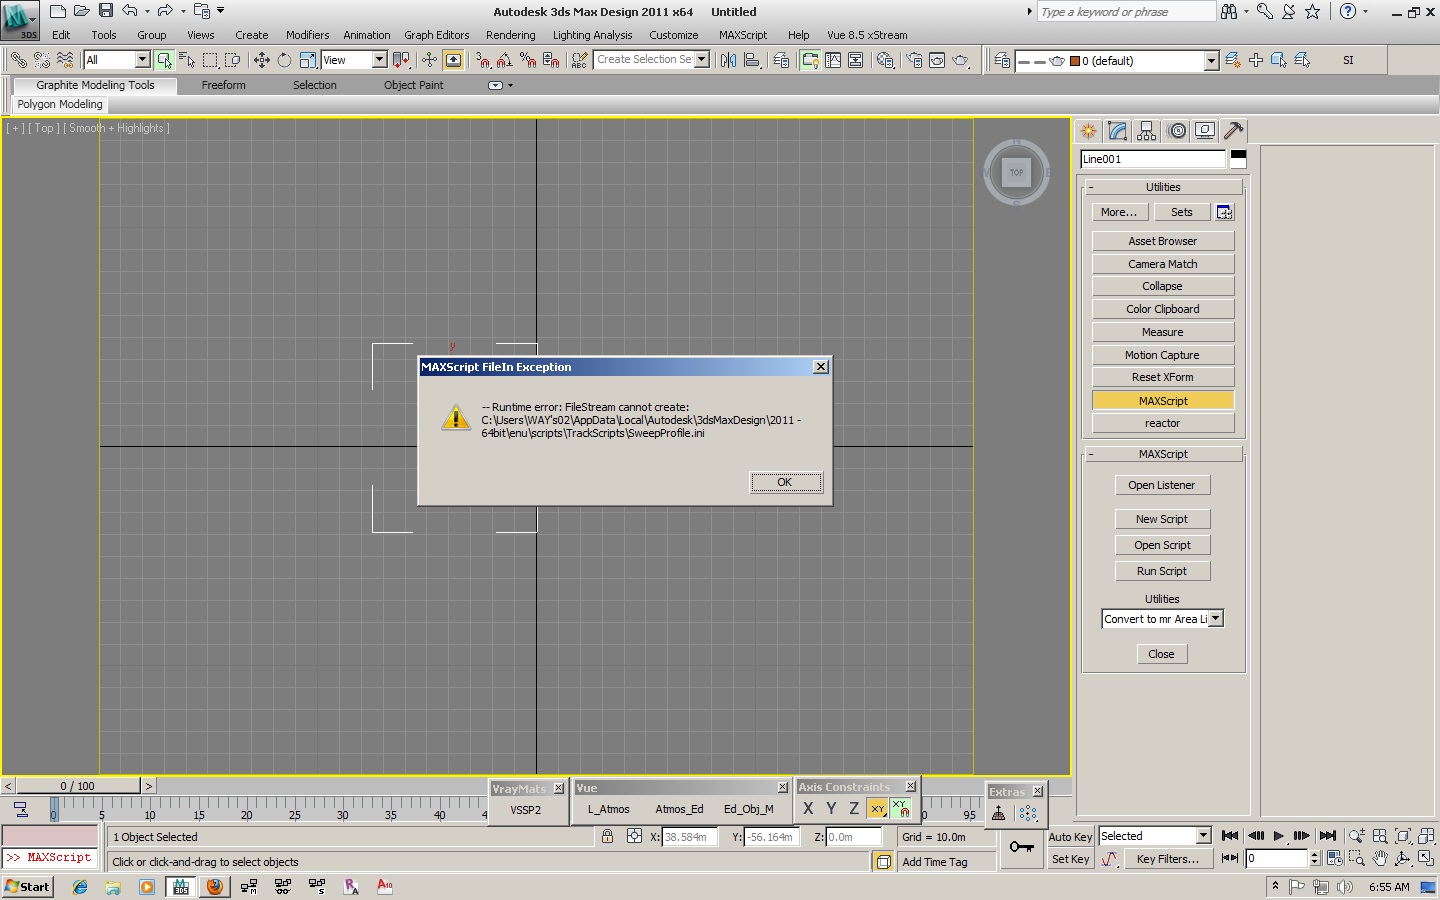Expand the layer dropdown showing 0 (default)
The width and height of the screenshot is (1440, 900).
pos(1211,61)
